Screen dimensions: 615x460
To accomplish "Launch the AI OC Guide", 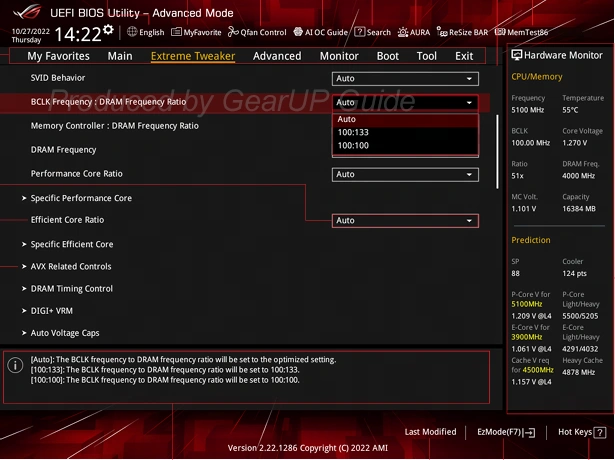I will (320, 32).
